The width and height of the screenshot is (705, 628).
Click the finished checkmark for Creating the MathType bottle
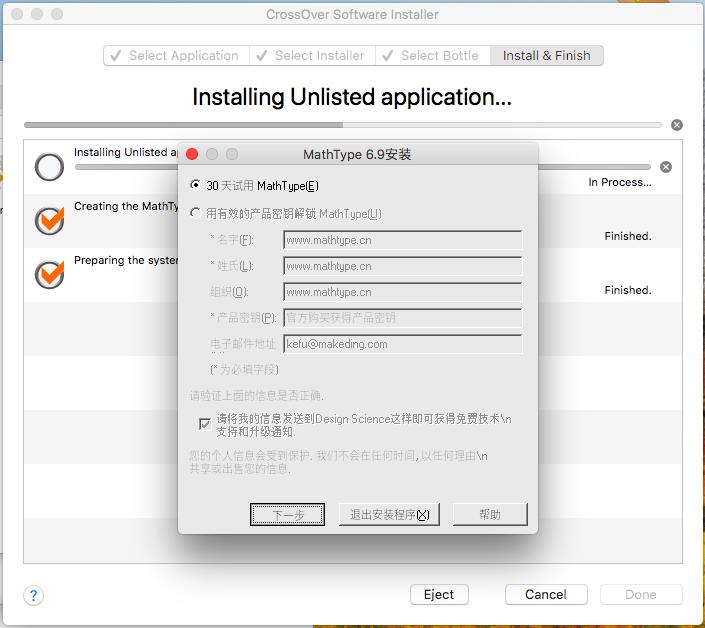click(x=49, y=220)
